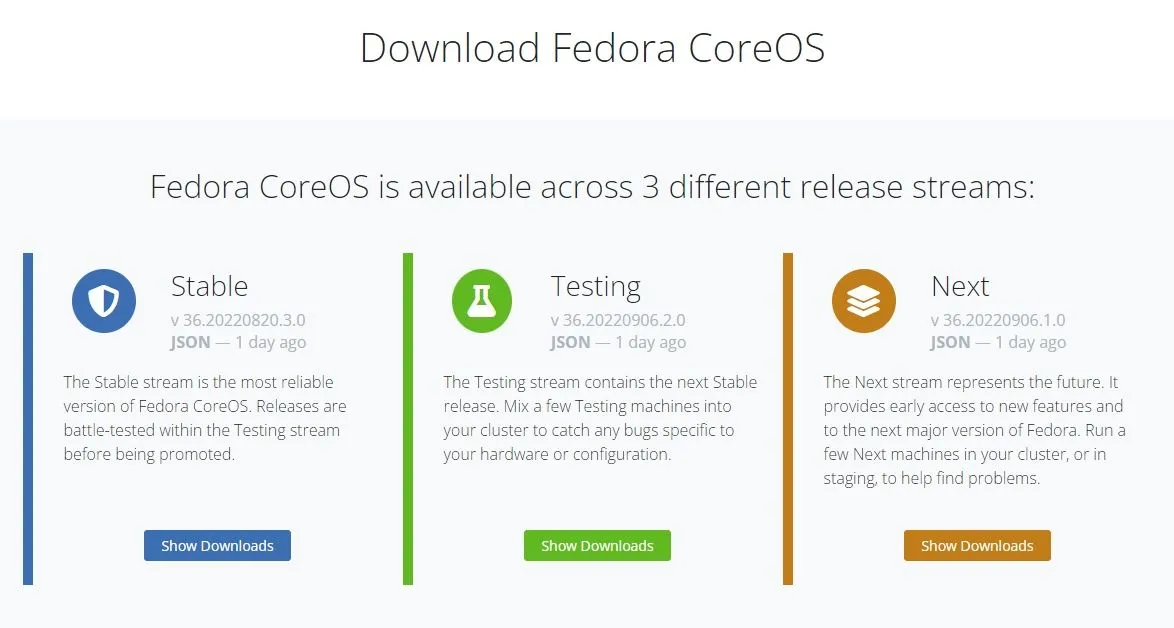This screenshot has width=1174, height=628.
Task: Click the beaker symbol above Testing description
Action: 483,300
